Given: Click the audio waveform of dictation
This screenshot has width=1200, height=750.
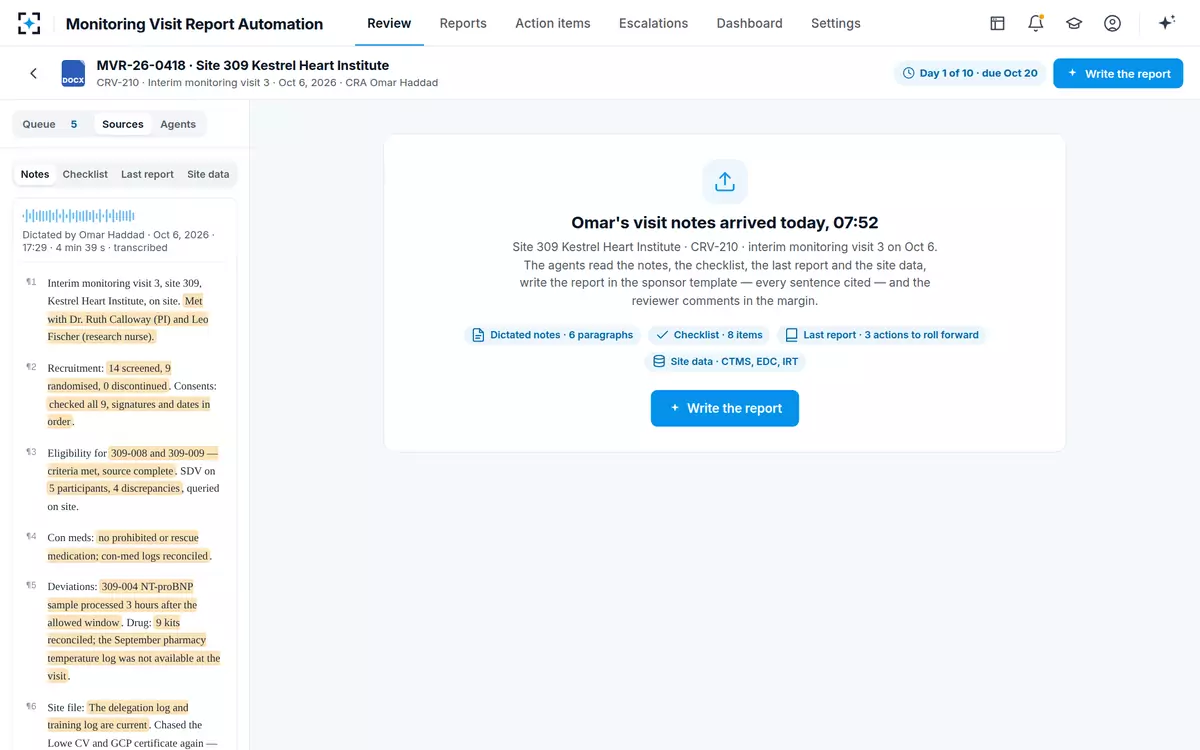Looking at the screenshot, I should [79, 215].
